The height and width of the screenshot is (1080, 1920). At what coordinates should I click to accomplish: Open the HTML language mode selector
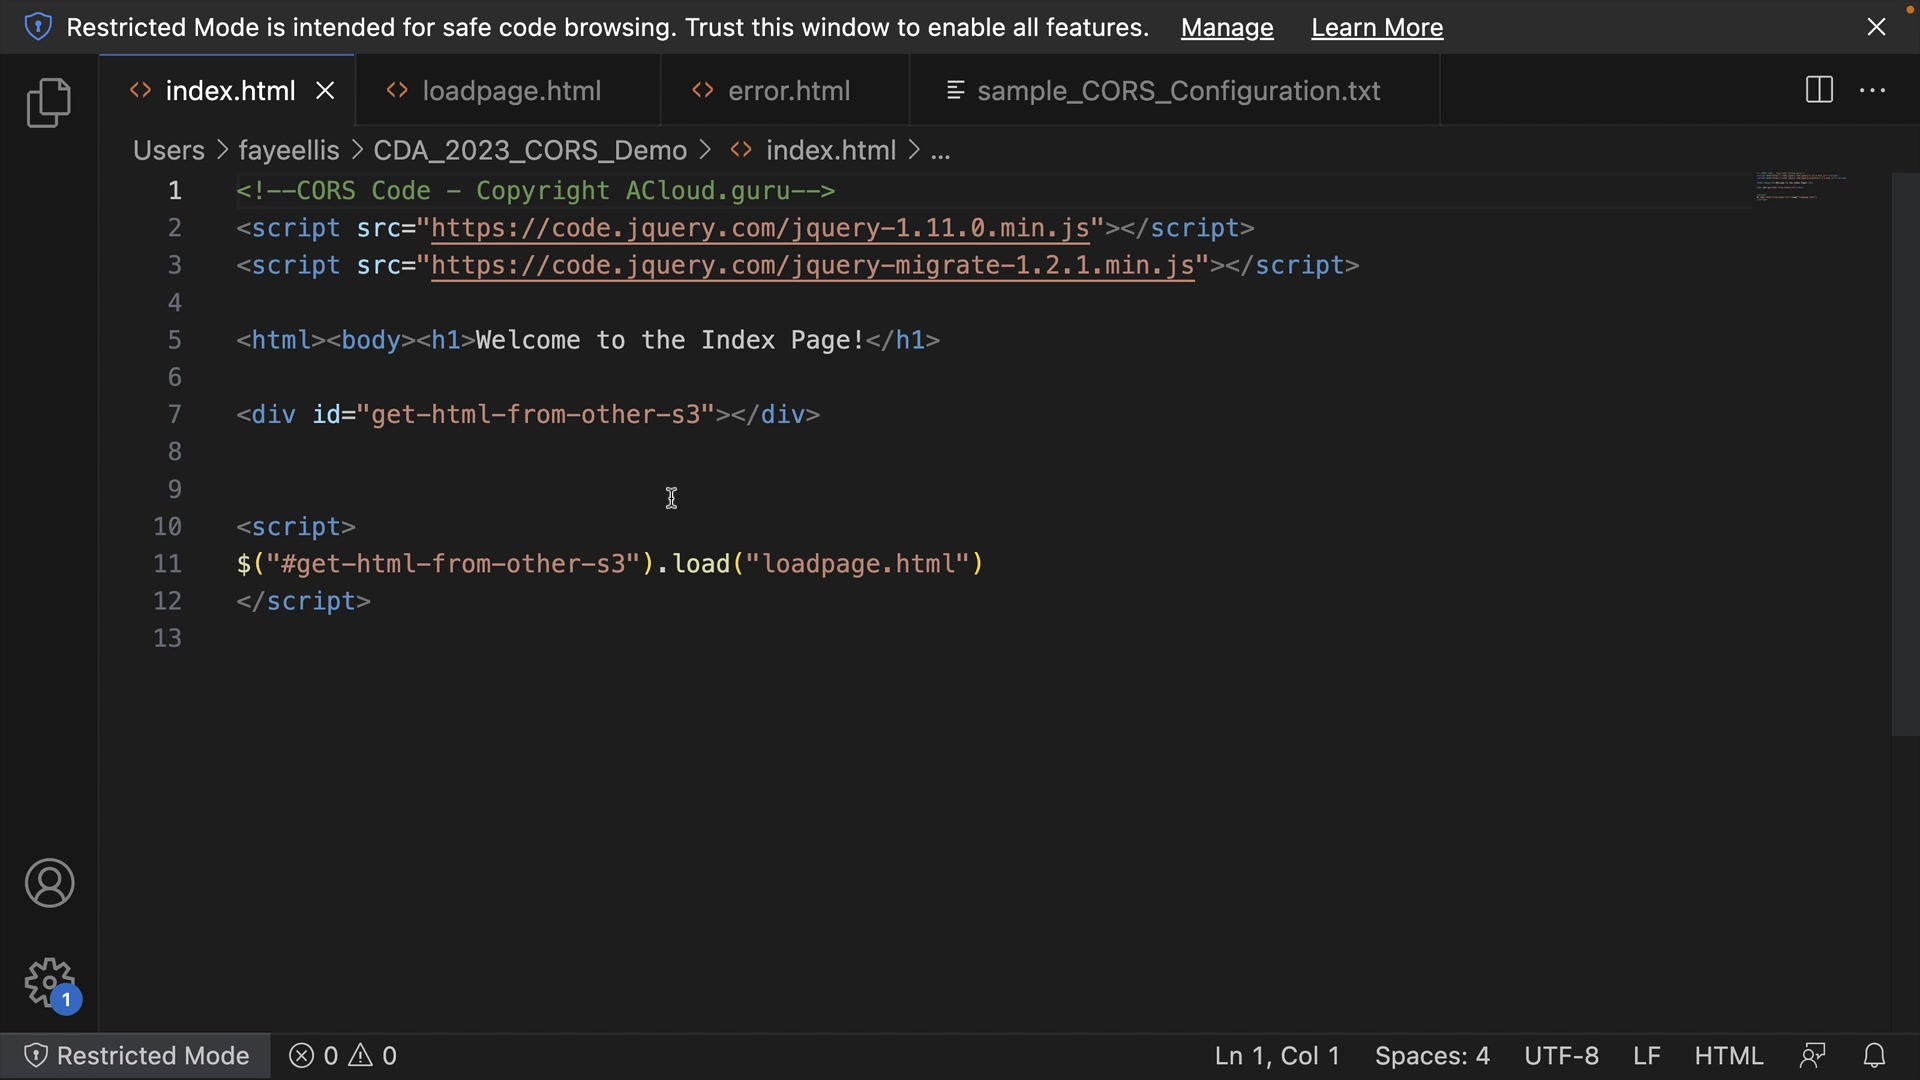1728,1056
